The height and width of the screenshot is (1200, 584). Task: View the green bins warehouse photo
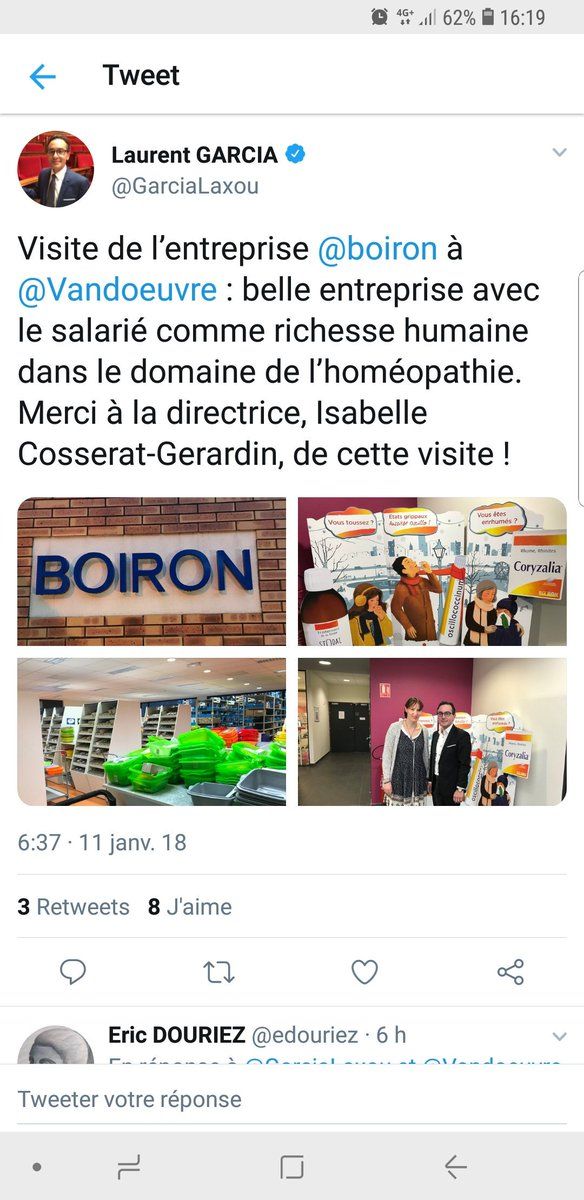pyautogui.click(x=152, y=732)
